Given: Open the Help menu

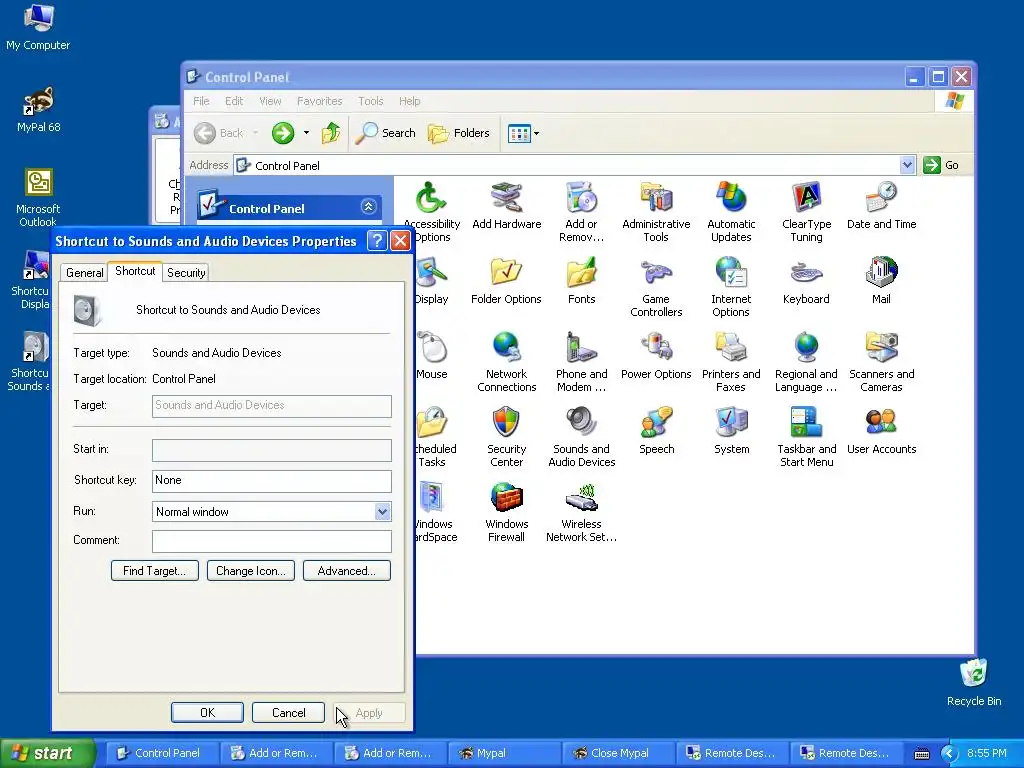Looking at the screenshot, I should (x=409, y=101).
